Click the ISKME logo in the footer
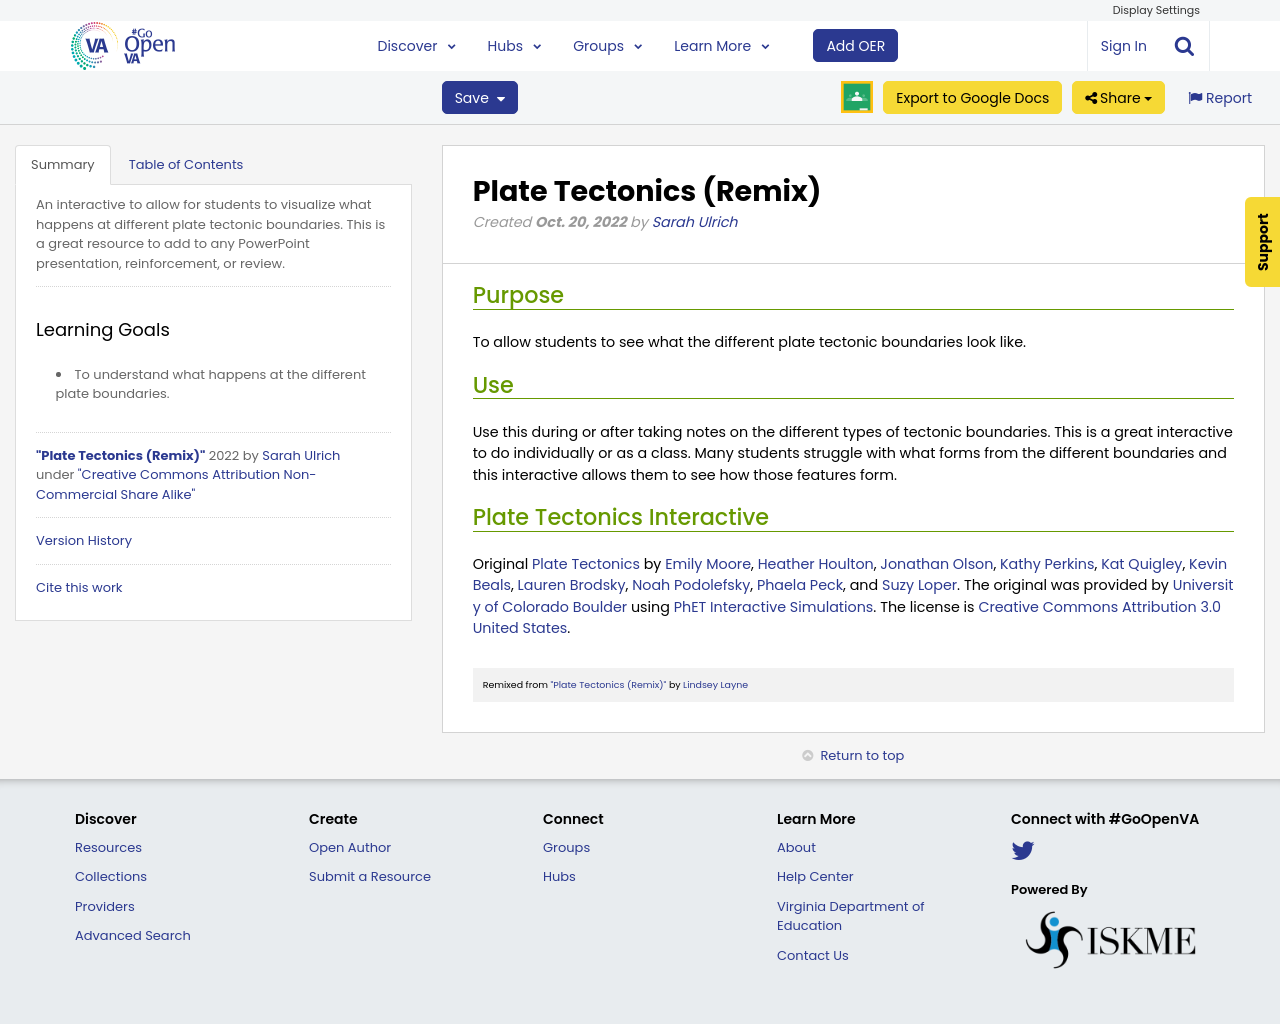The width and height of the screenshot is (1280, 1024). 1110,938
